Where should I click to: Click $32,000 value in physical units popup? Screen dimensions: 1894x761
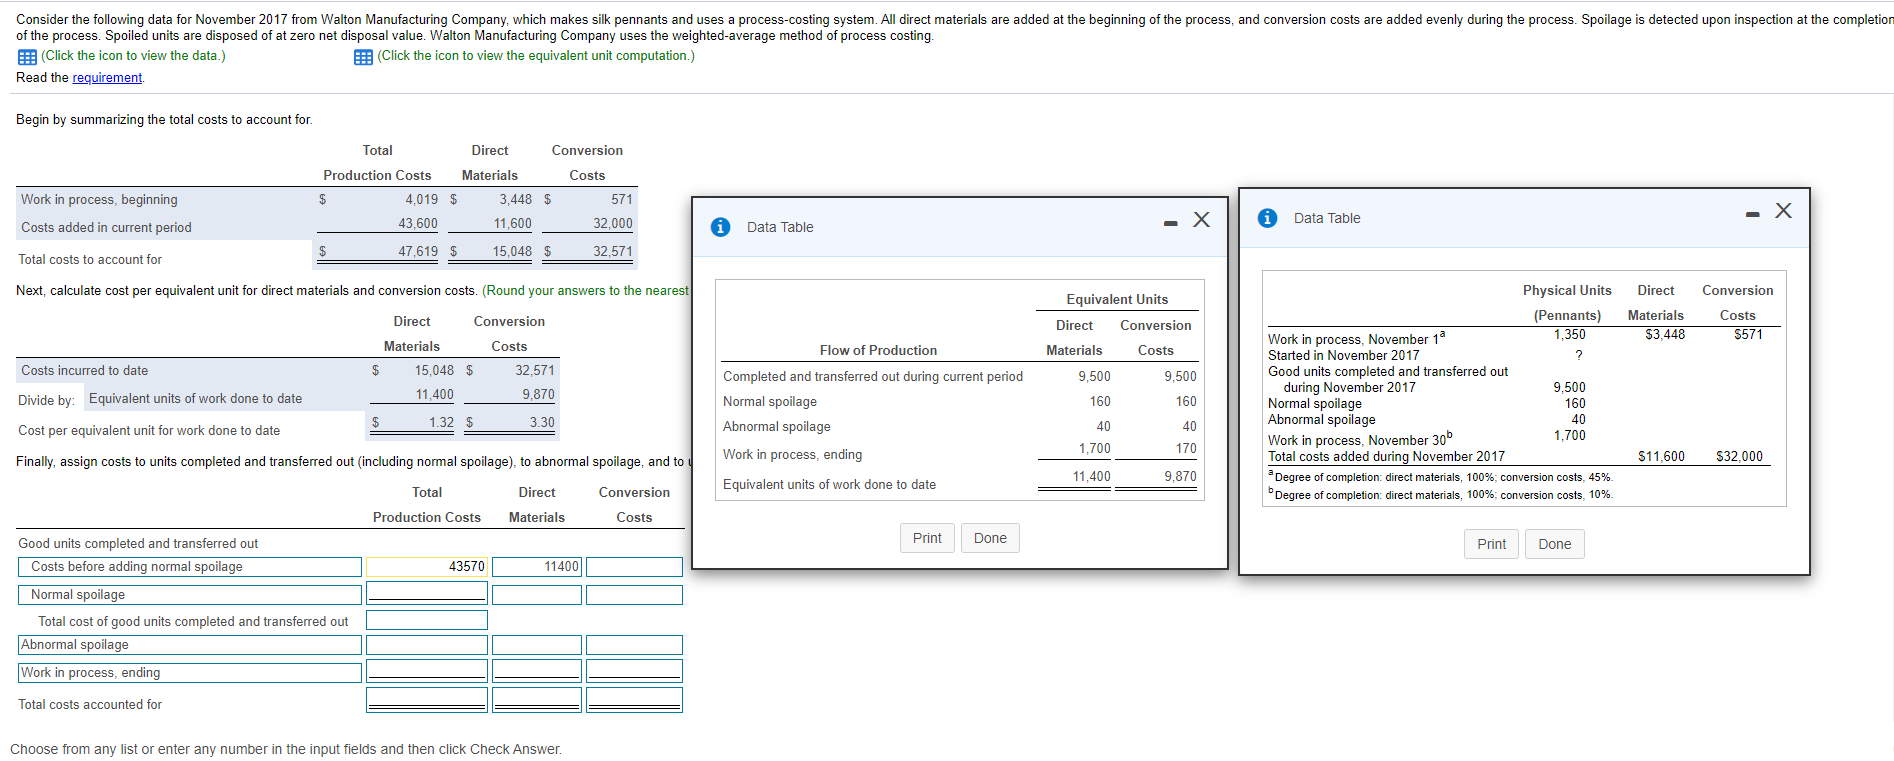(1739, 457)
